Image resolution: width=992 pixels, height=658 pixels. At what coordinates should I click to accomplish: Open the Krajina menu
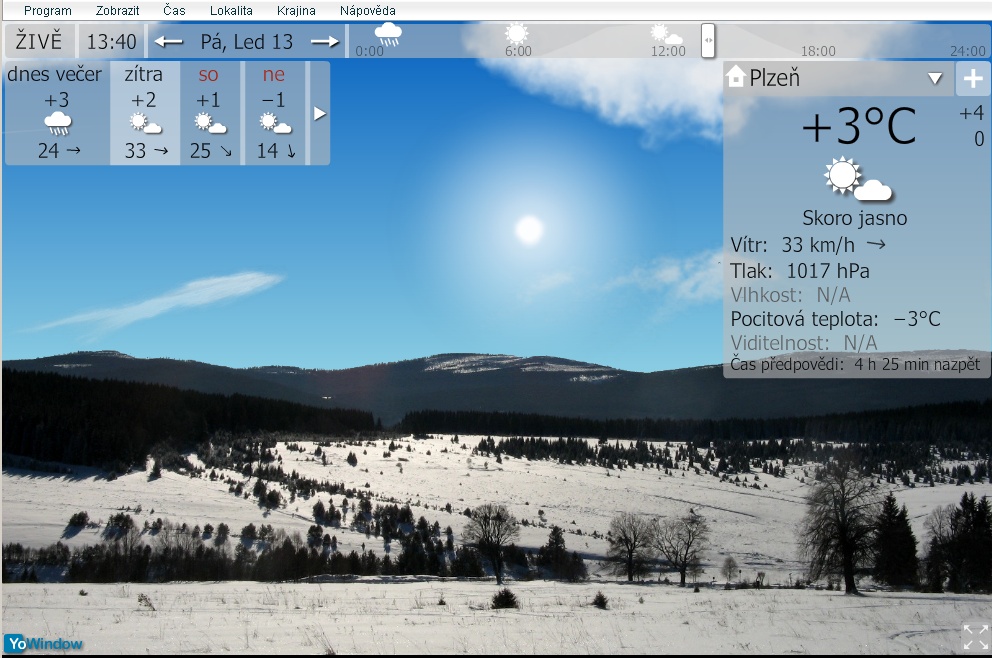pyautogui.click(x=296, y=10)
